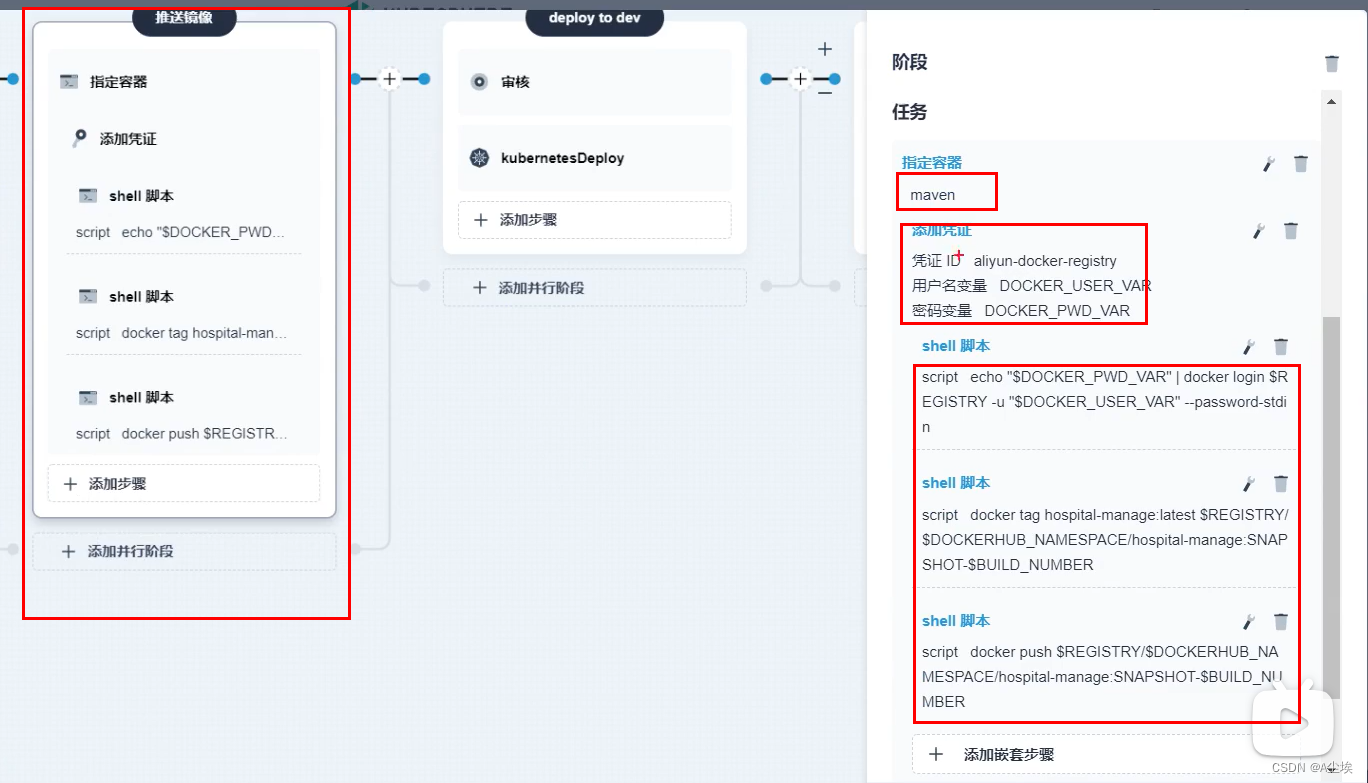This screenshot has width=1368, height=783.
Task: Click shell icon above docker push script
Action: [88, 398]
